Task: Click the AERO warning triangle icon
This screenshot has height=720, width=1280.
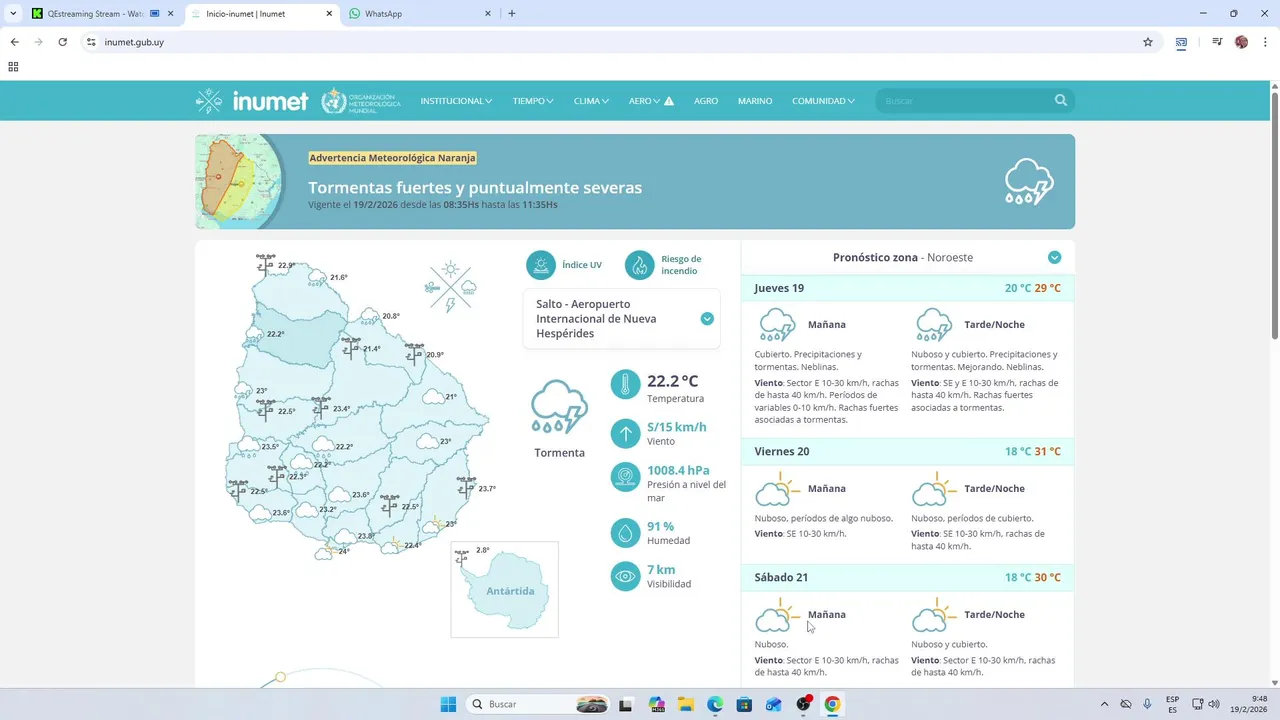Action: (669, 101)
